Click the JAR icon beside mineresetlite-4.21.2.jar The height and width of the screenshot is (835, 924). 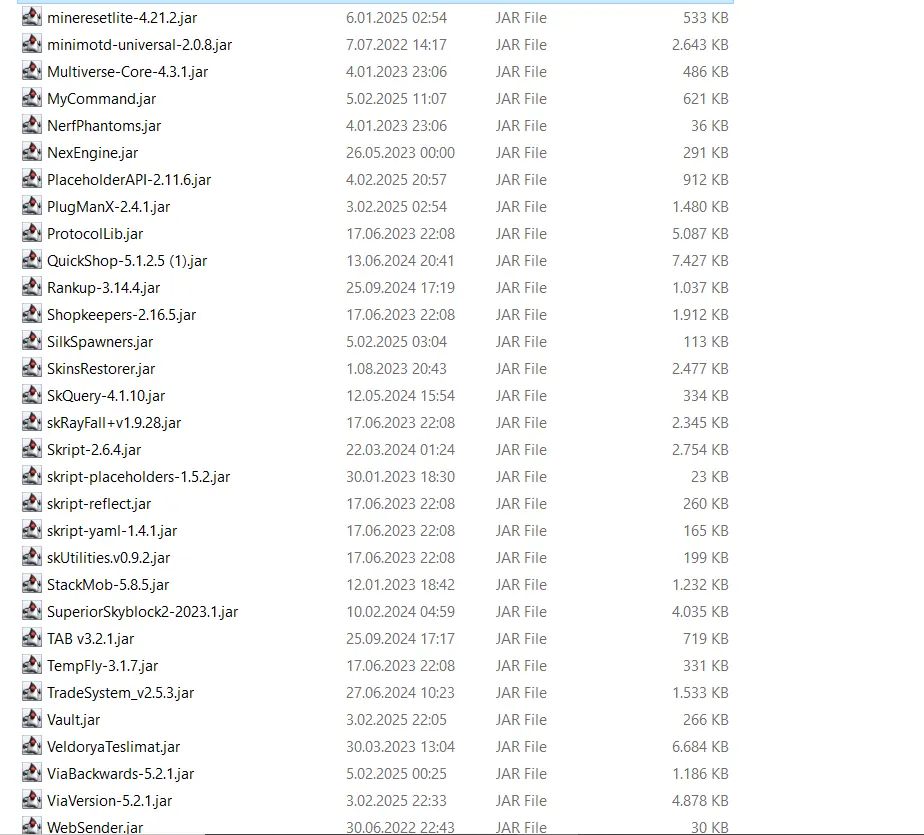(32, 17)
